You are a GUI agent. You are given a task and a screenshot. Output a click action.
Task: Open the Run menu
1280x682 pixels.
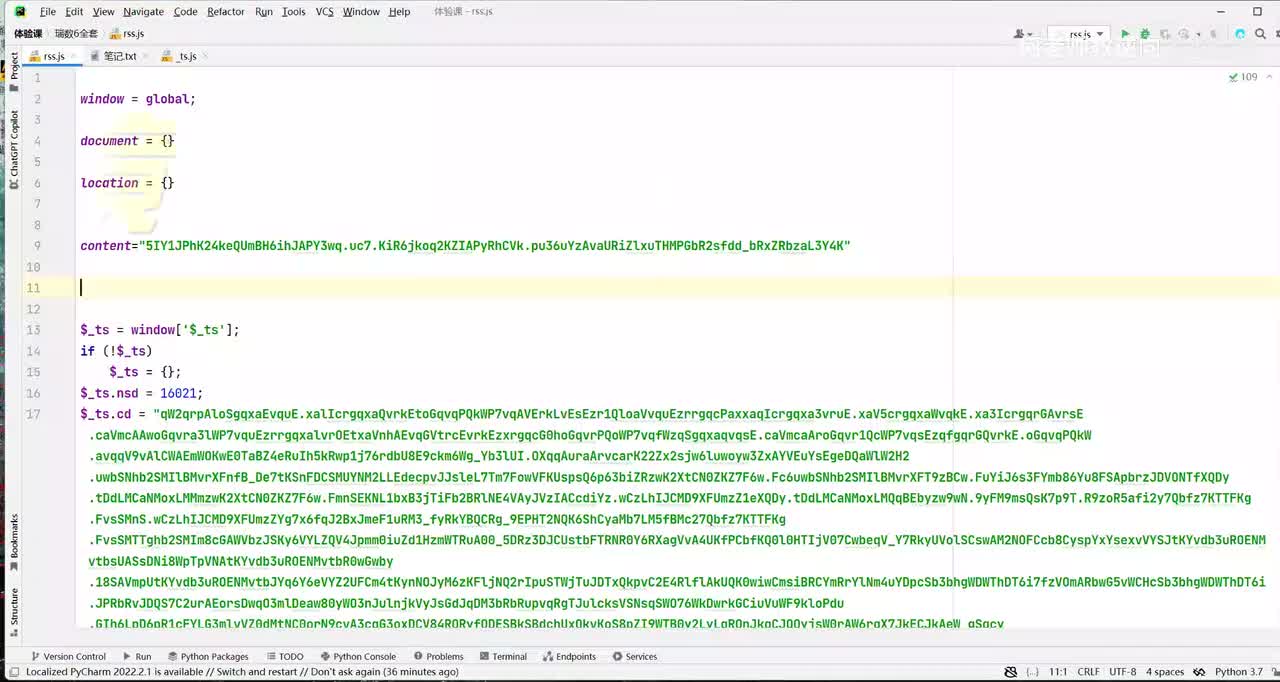click(x=264, y=12)
